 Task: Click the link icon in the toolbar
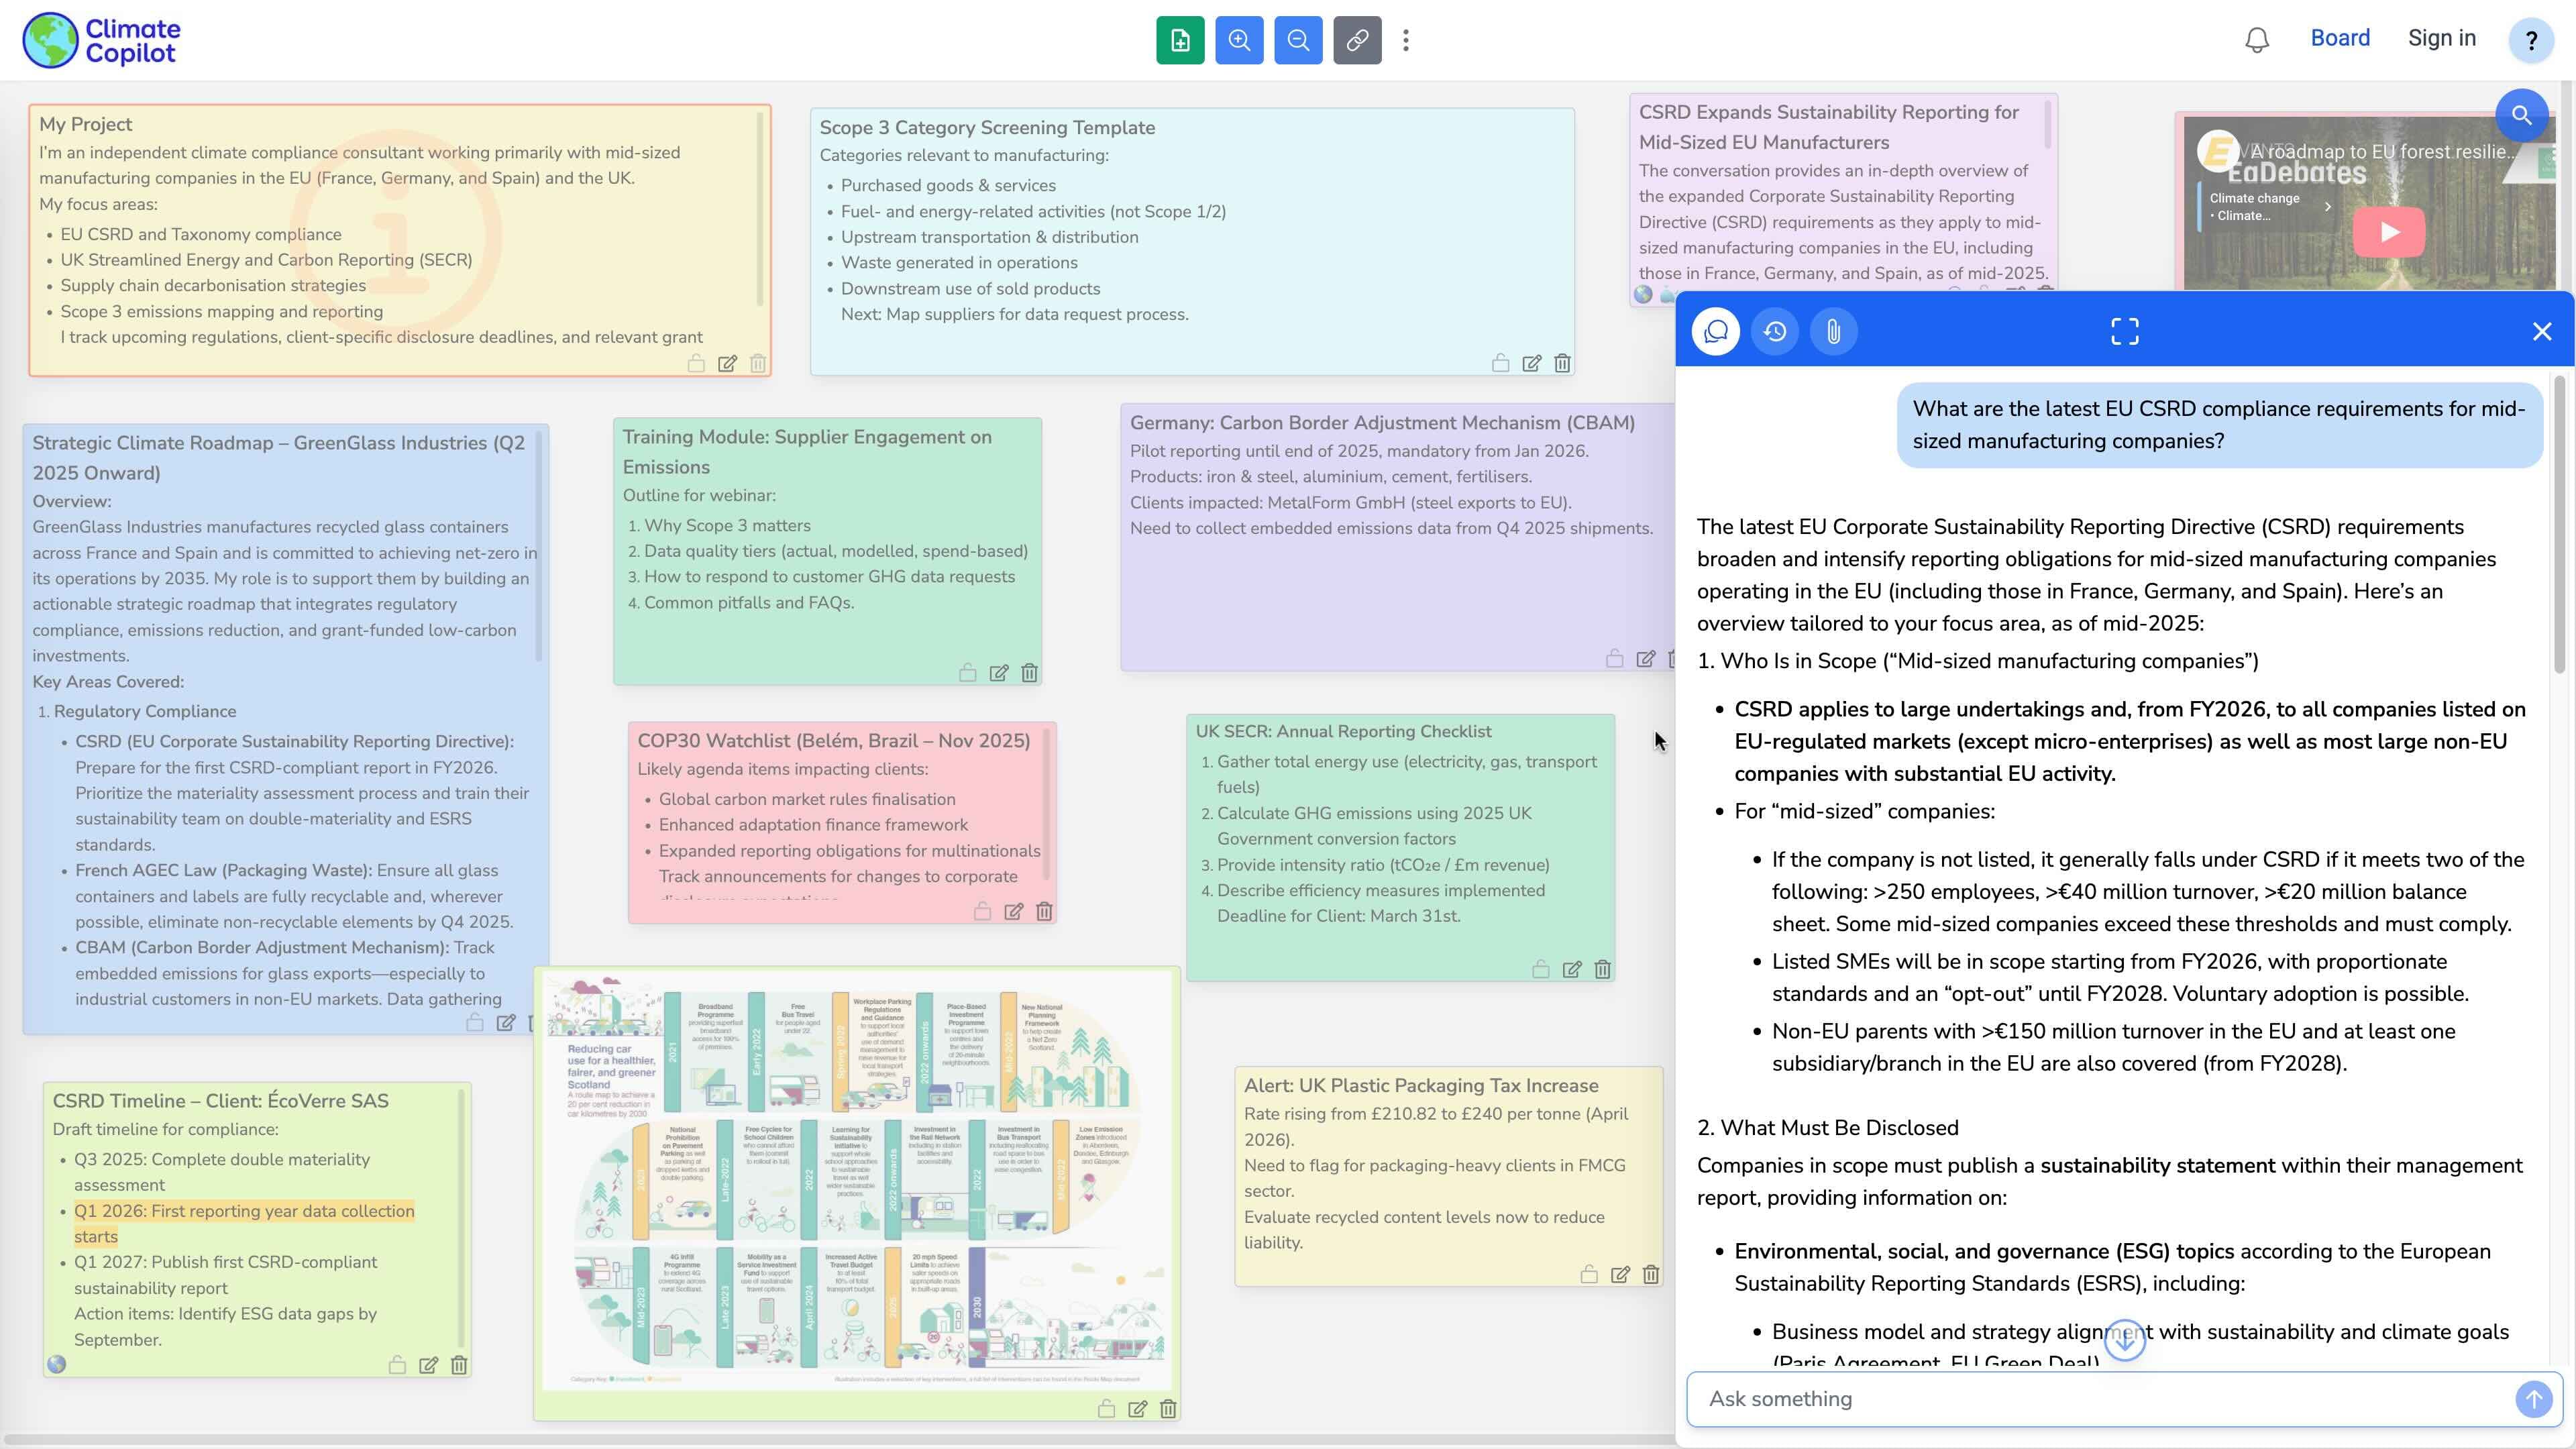point(1357,40)
